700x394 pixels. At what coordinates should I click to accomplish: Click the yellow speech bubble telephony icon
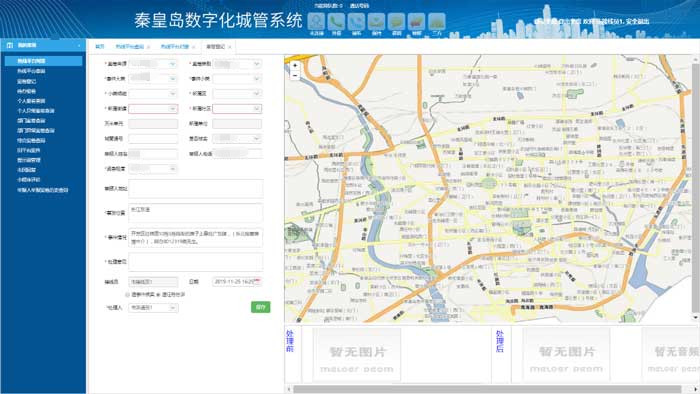(x=396, y=21)
